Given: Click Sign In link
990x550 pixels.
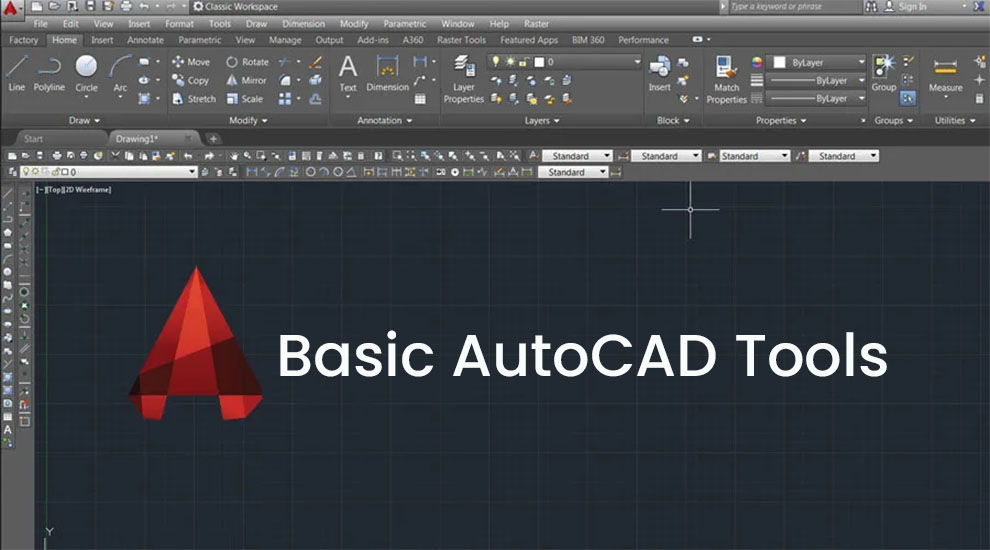Looking at the screenshot, I should [x=912, y=6].
